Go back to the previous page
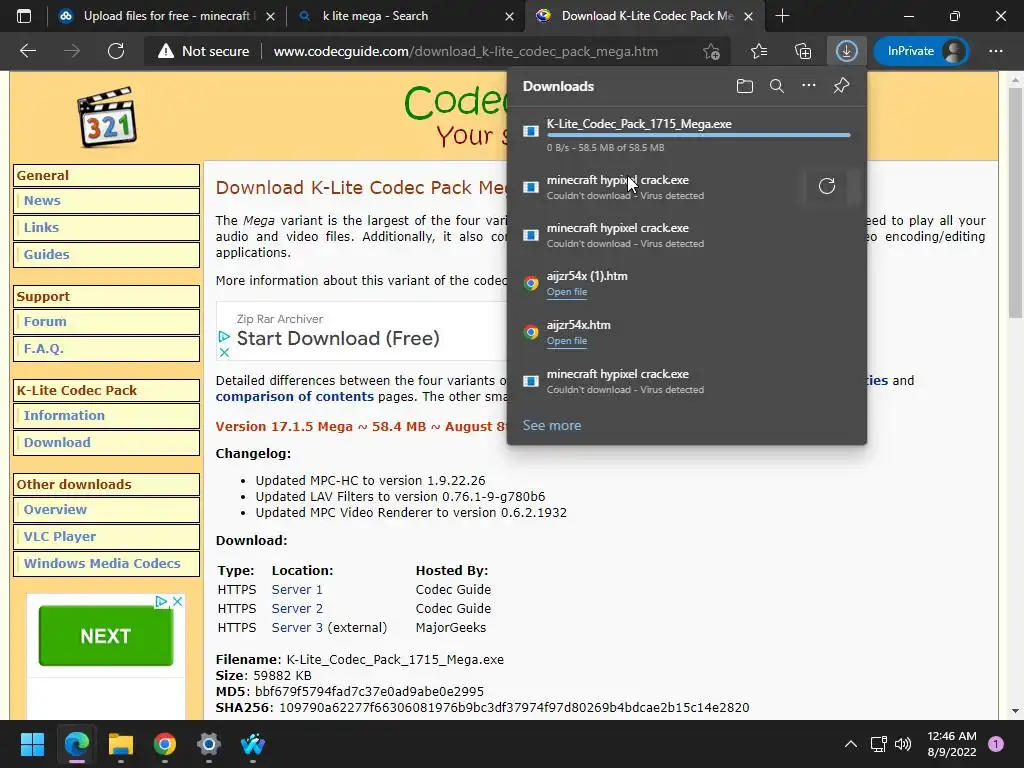The image size is (1024, 768). click(28, 51)
